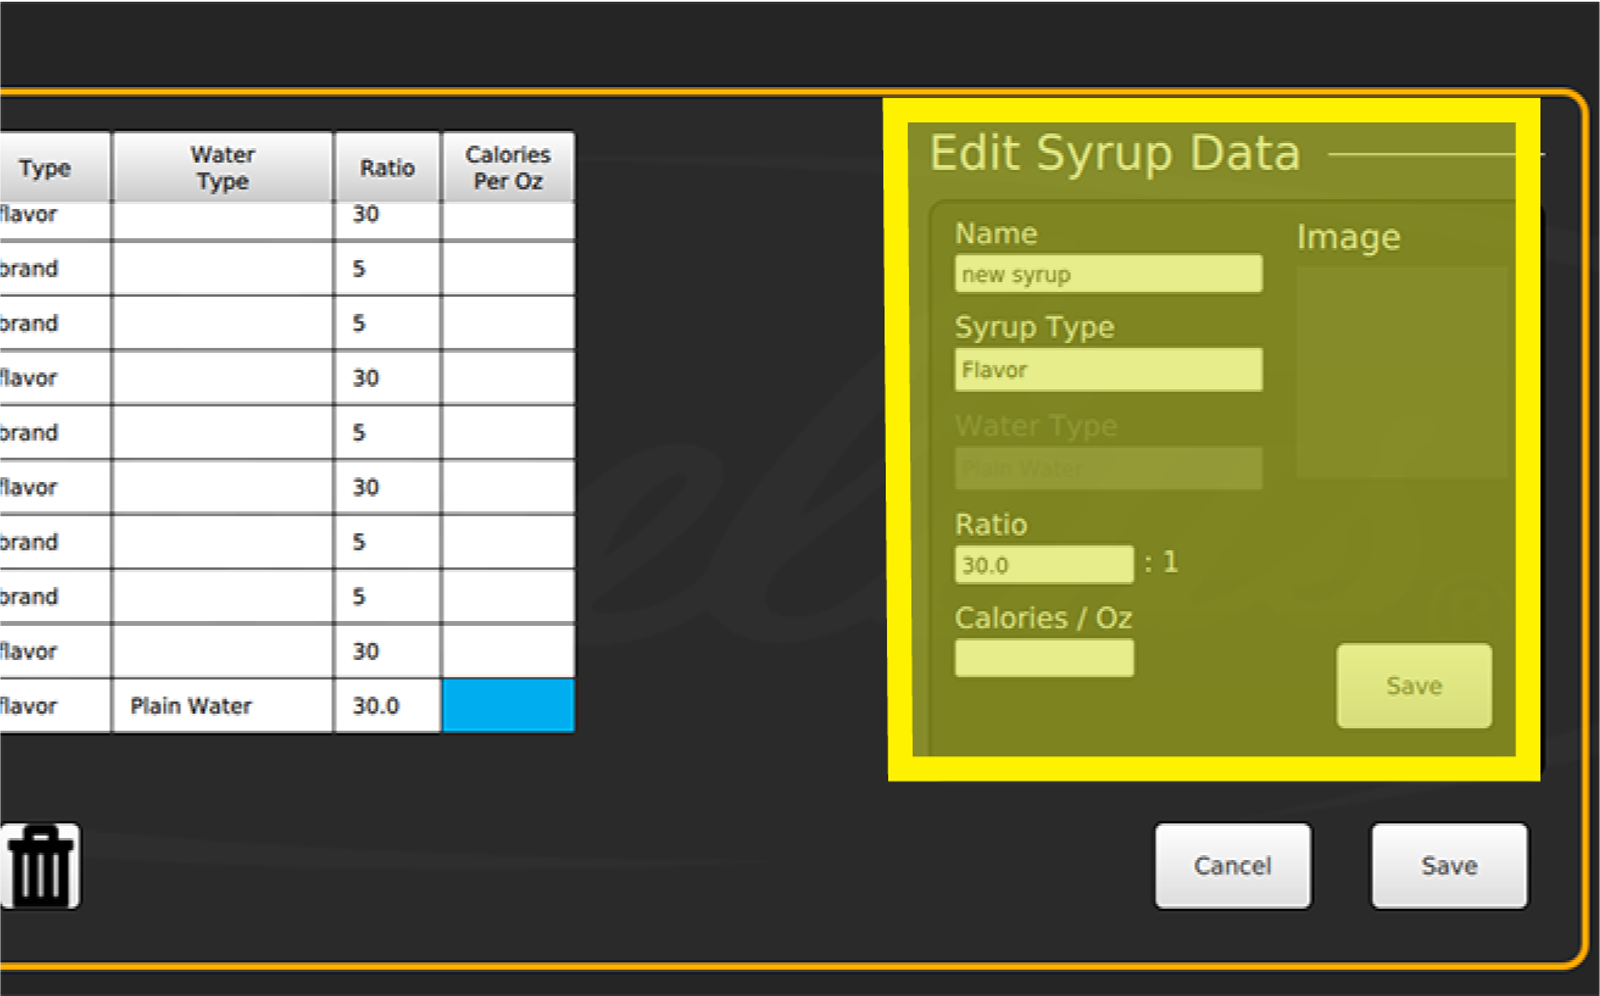Save the Edit Syrup Data panel
The image size is (1600, 996).
(1414, 686)
